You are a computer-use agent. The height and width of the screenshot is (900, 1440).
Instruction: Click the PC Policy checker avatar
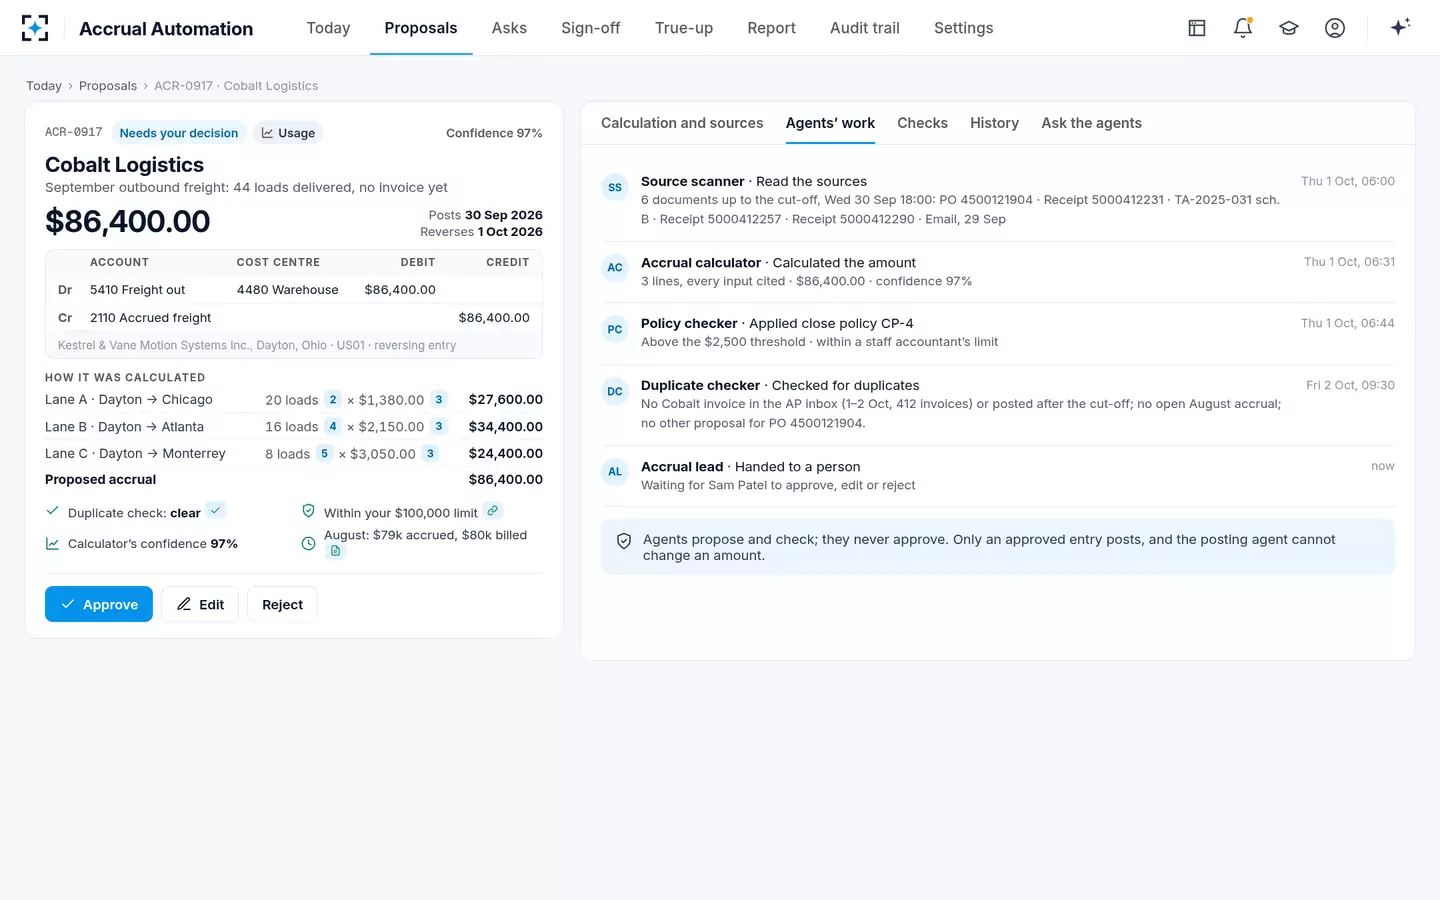tap(615, 329)
